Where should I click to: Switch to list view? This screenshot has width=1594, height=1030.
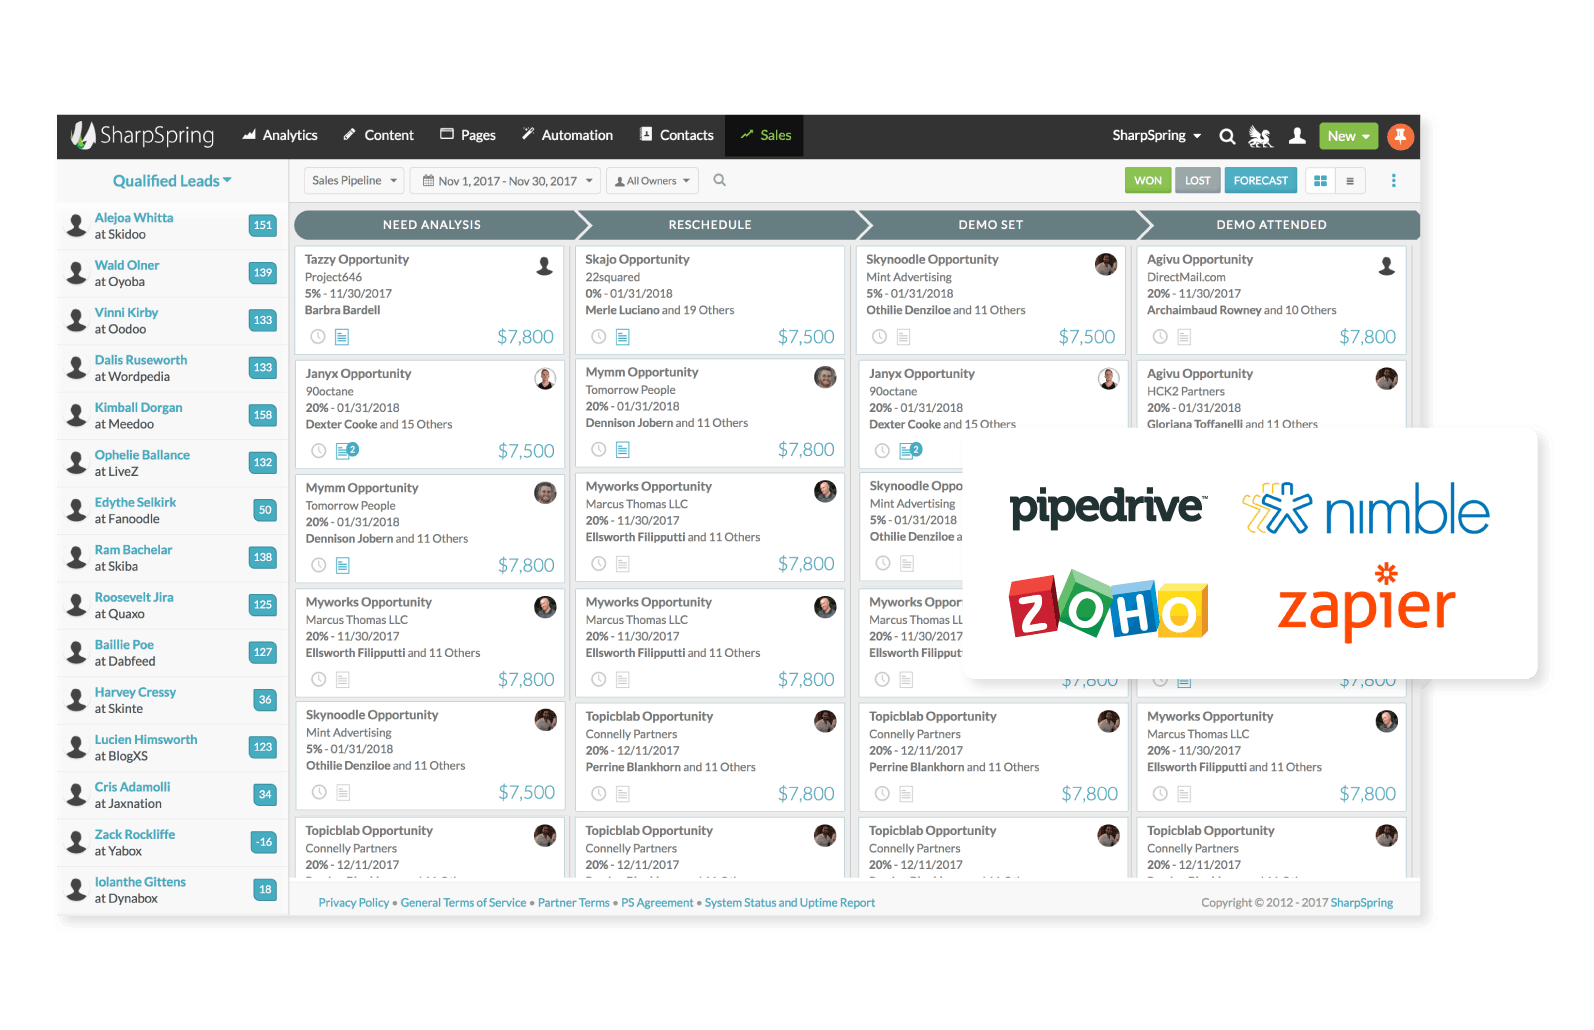coord(1350,181)
